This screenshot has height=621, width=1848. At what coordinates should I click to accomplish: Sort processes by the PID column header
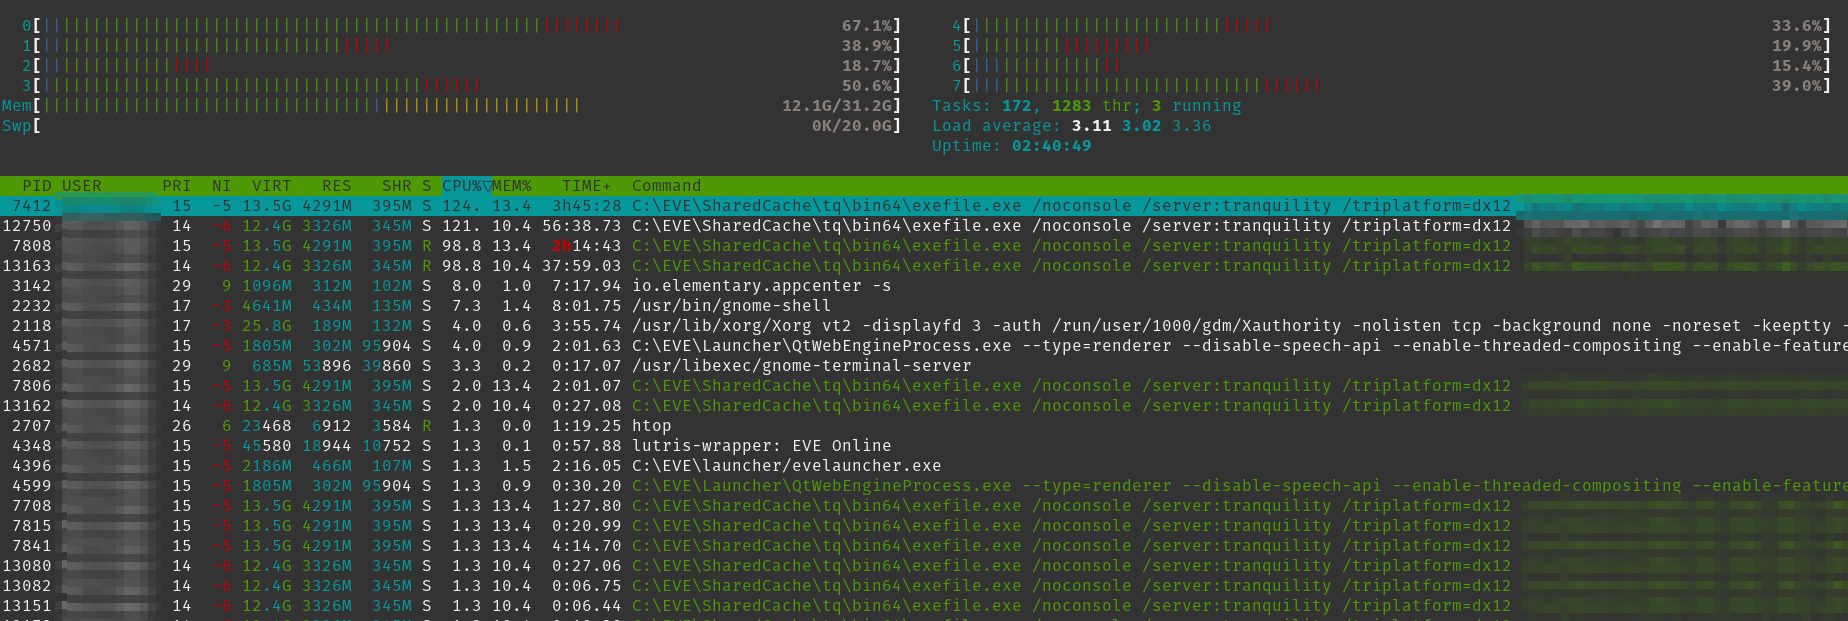tap(37, 186)
